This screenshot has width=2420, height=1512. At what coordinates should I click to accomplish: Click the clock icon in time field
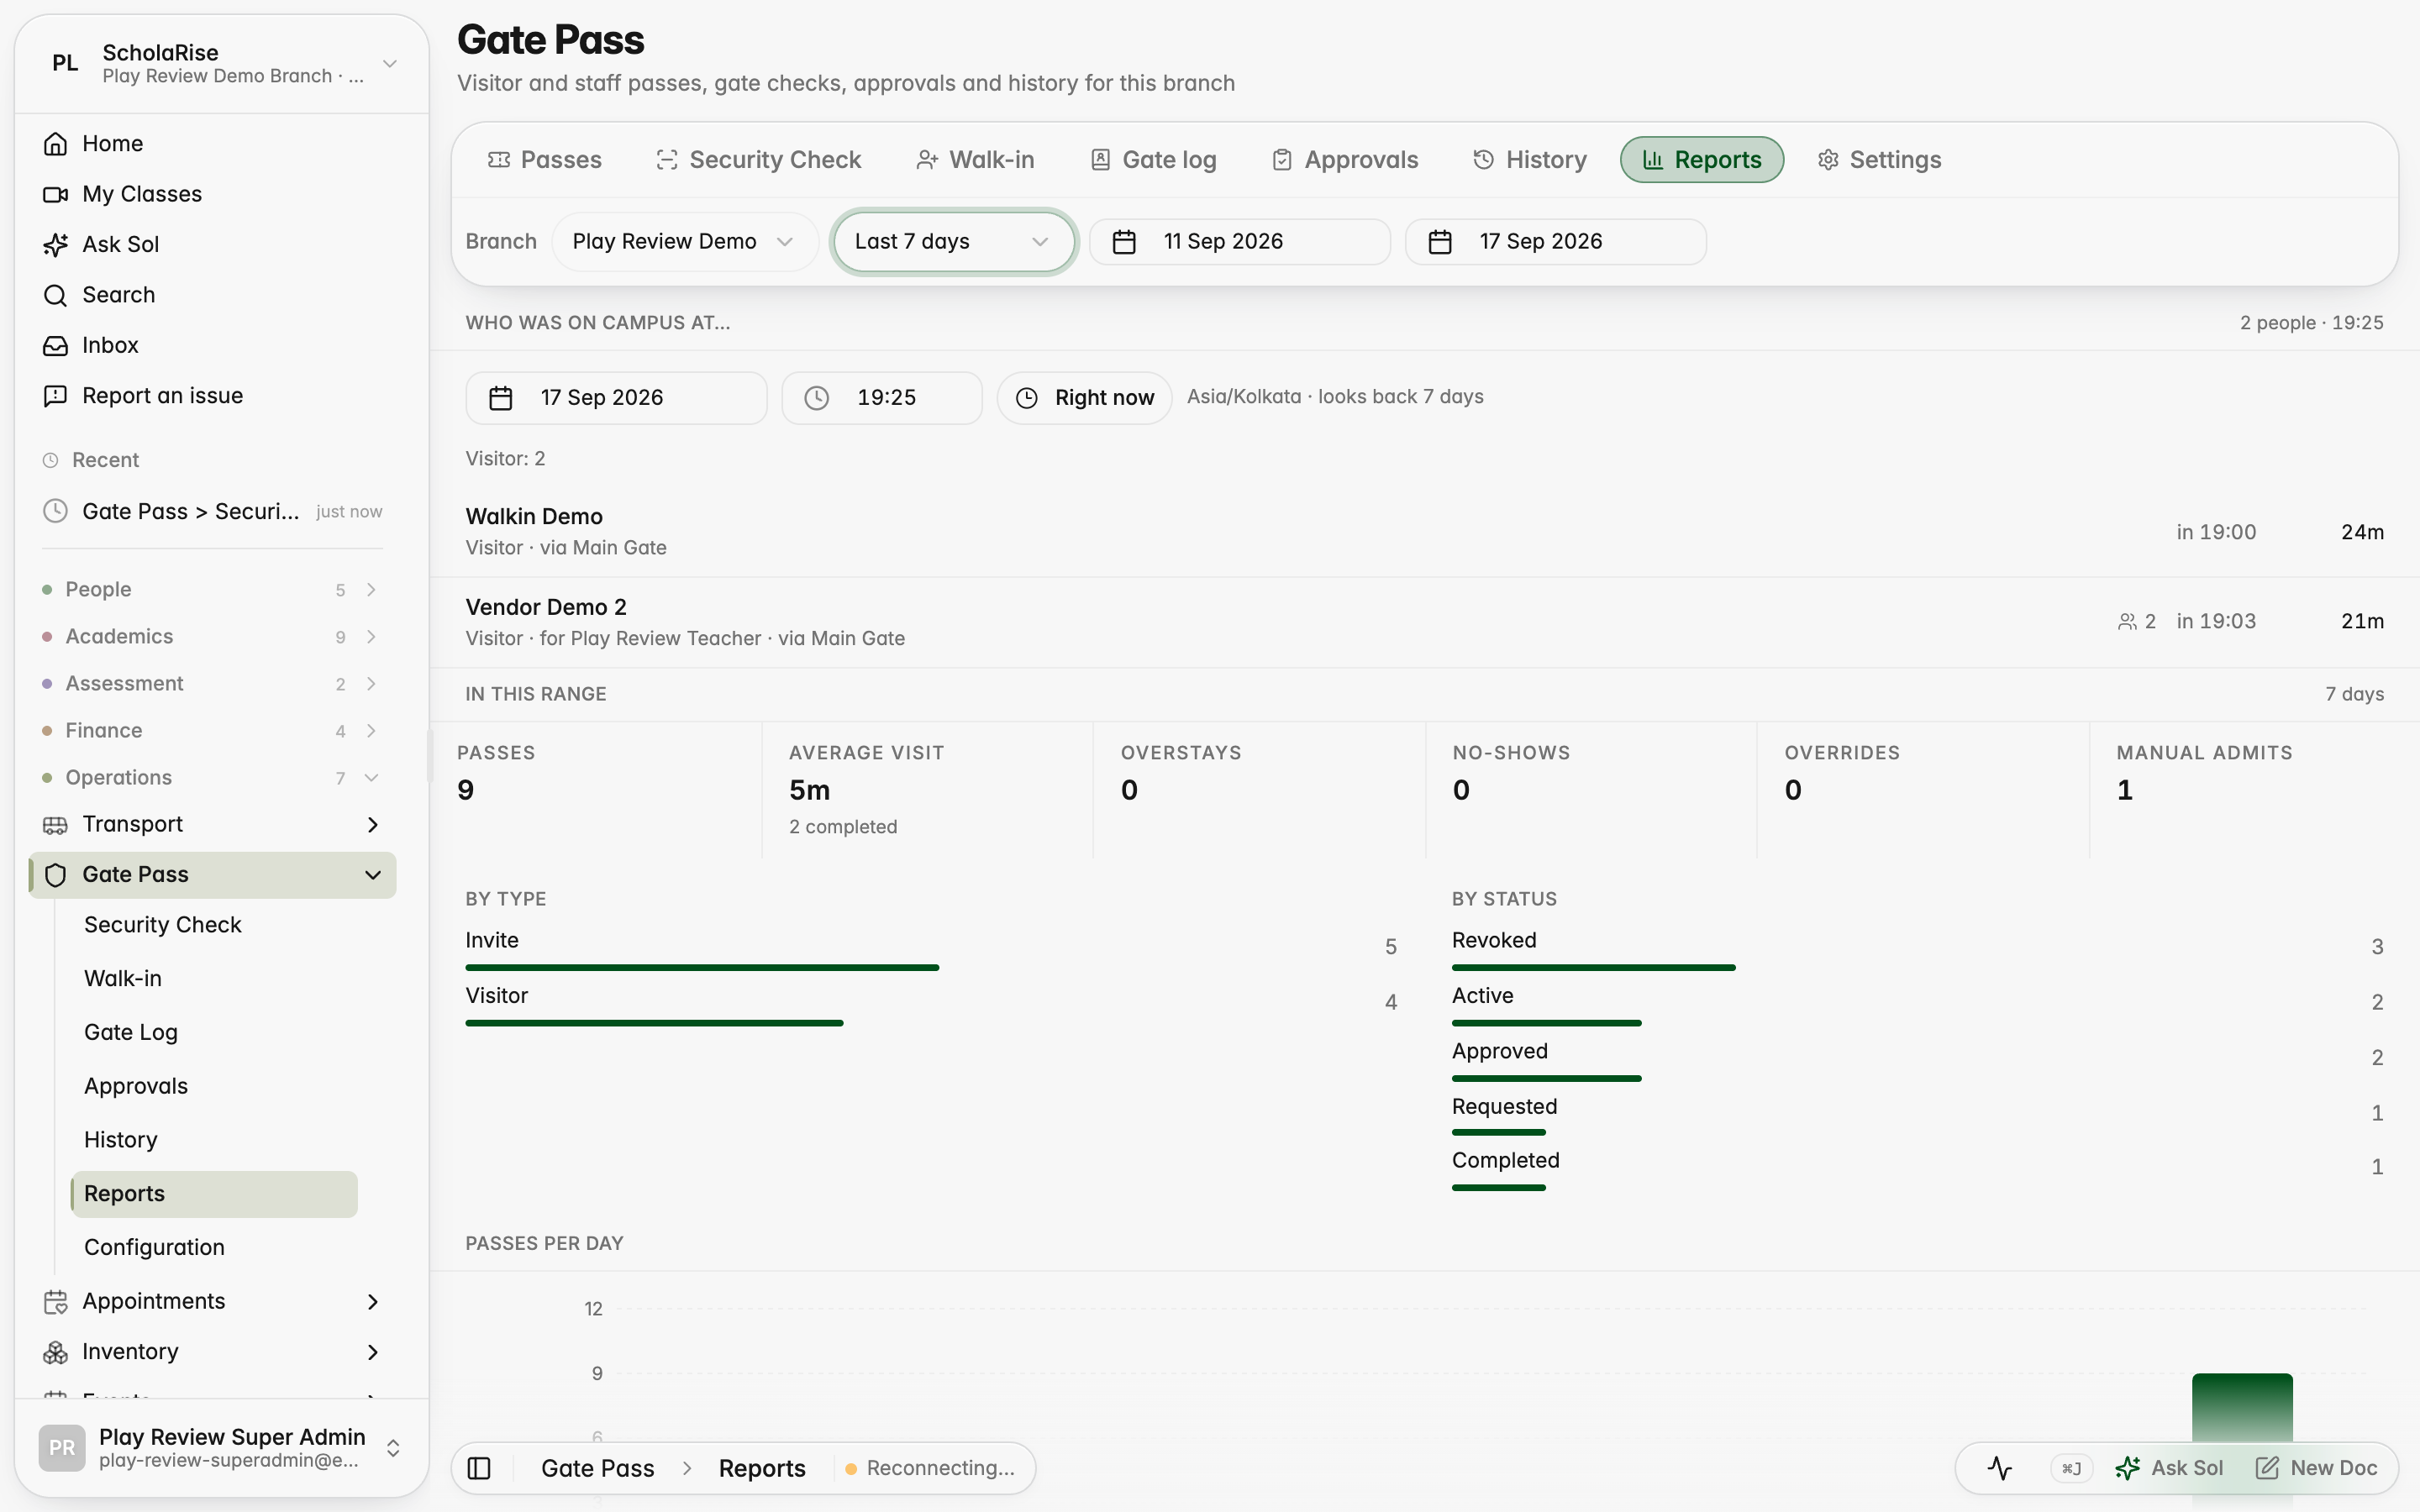pyautogui.click(x=817, y=398)
